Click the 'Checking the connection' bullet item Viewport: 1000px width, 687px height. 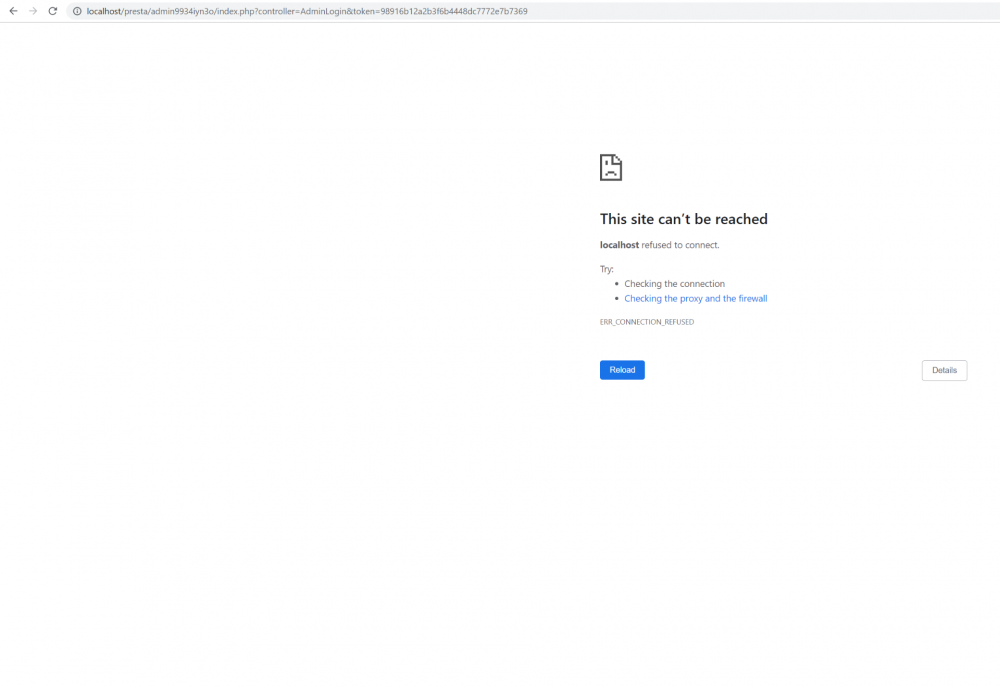coord(675,283)
